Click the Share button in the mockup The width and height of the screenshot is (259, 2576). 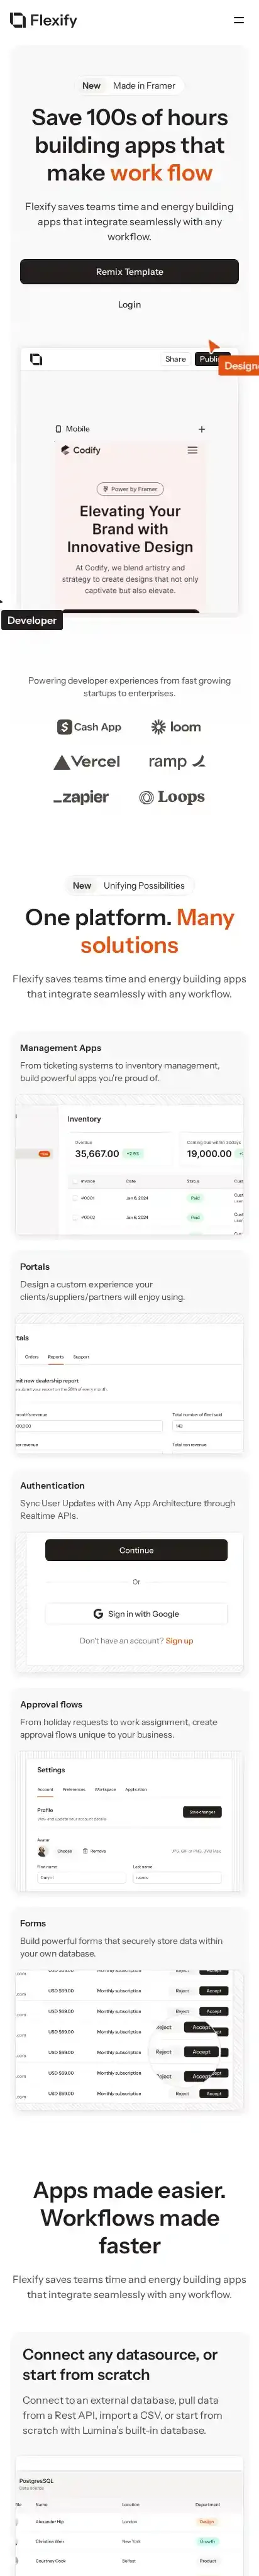click(175, 359)
